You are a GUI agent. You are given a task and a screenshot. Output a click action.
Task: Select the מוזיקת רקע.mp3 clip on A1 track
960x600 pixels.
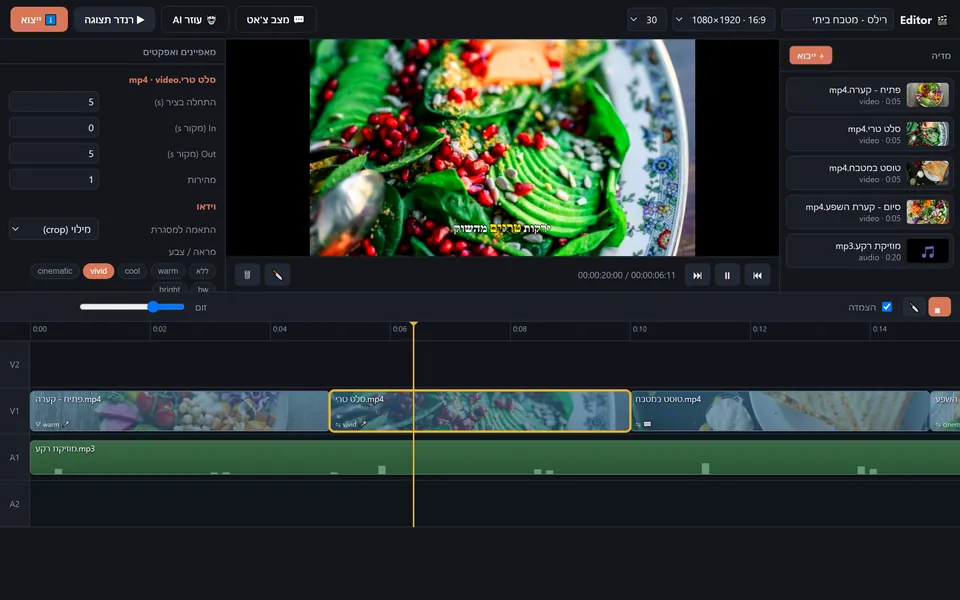click(495, 457)
